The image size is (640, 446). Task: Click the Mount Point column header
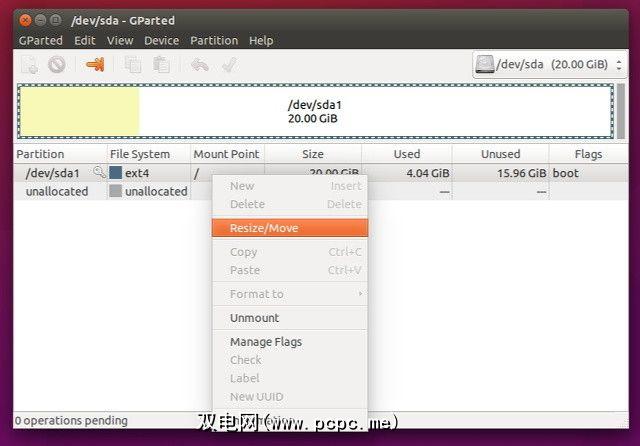[227, 154]
